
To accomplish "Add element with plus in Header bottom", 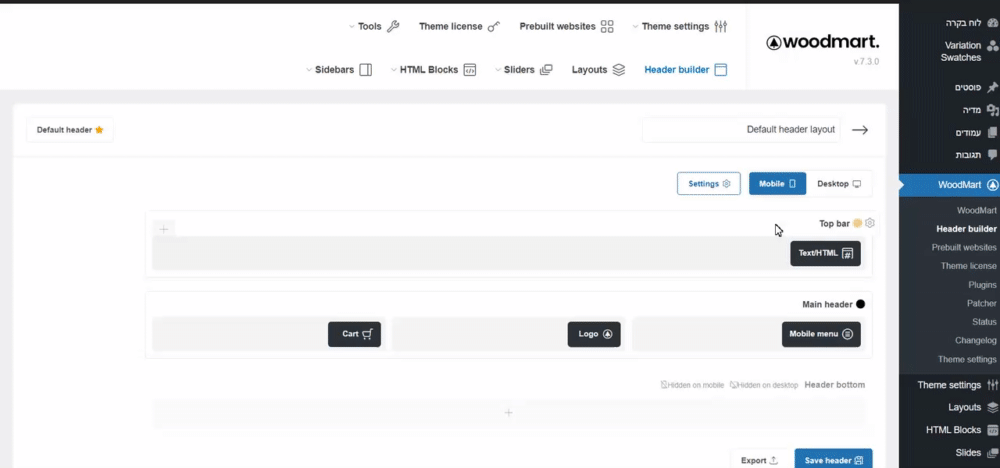I will click(509, 413).
